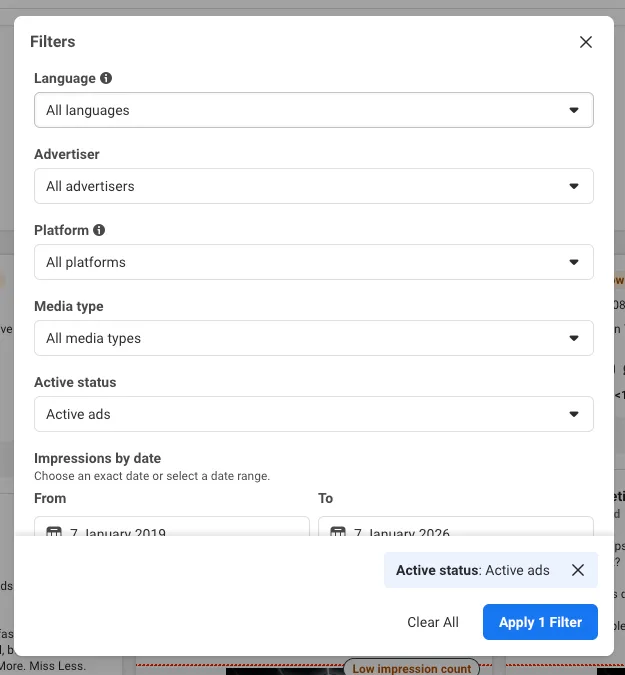This screenshot has height=675, width=625.
Task: Close the Filters dialog with the X
Action: coord(586,42)
